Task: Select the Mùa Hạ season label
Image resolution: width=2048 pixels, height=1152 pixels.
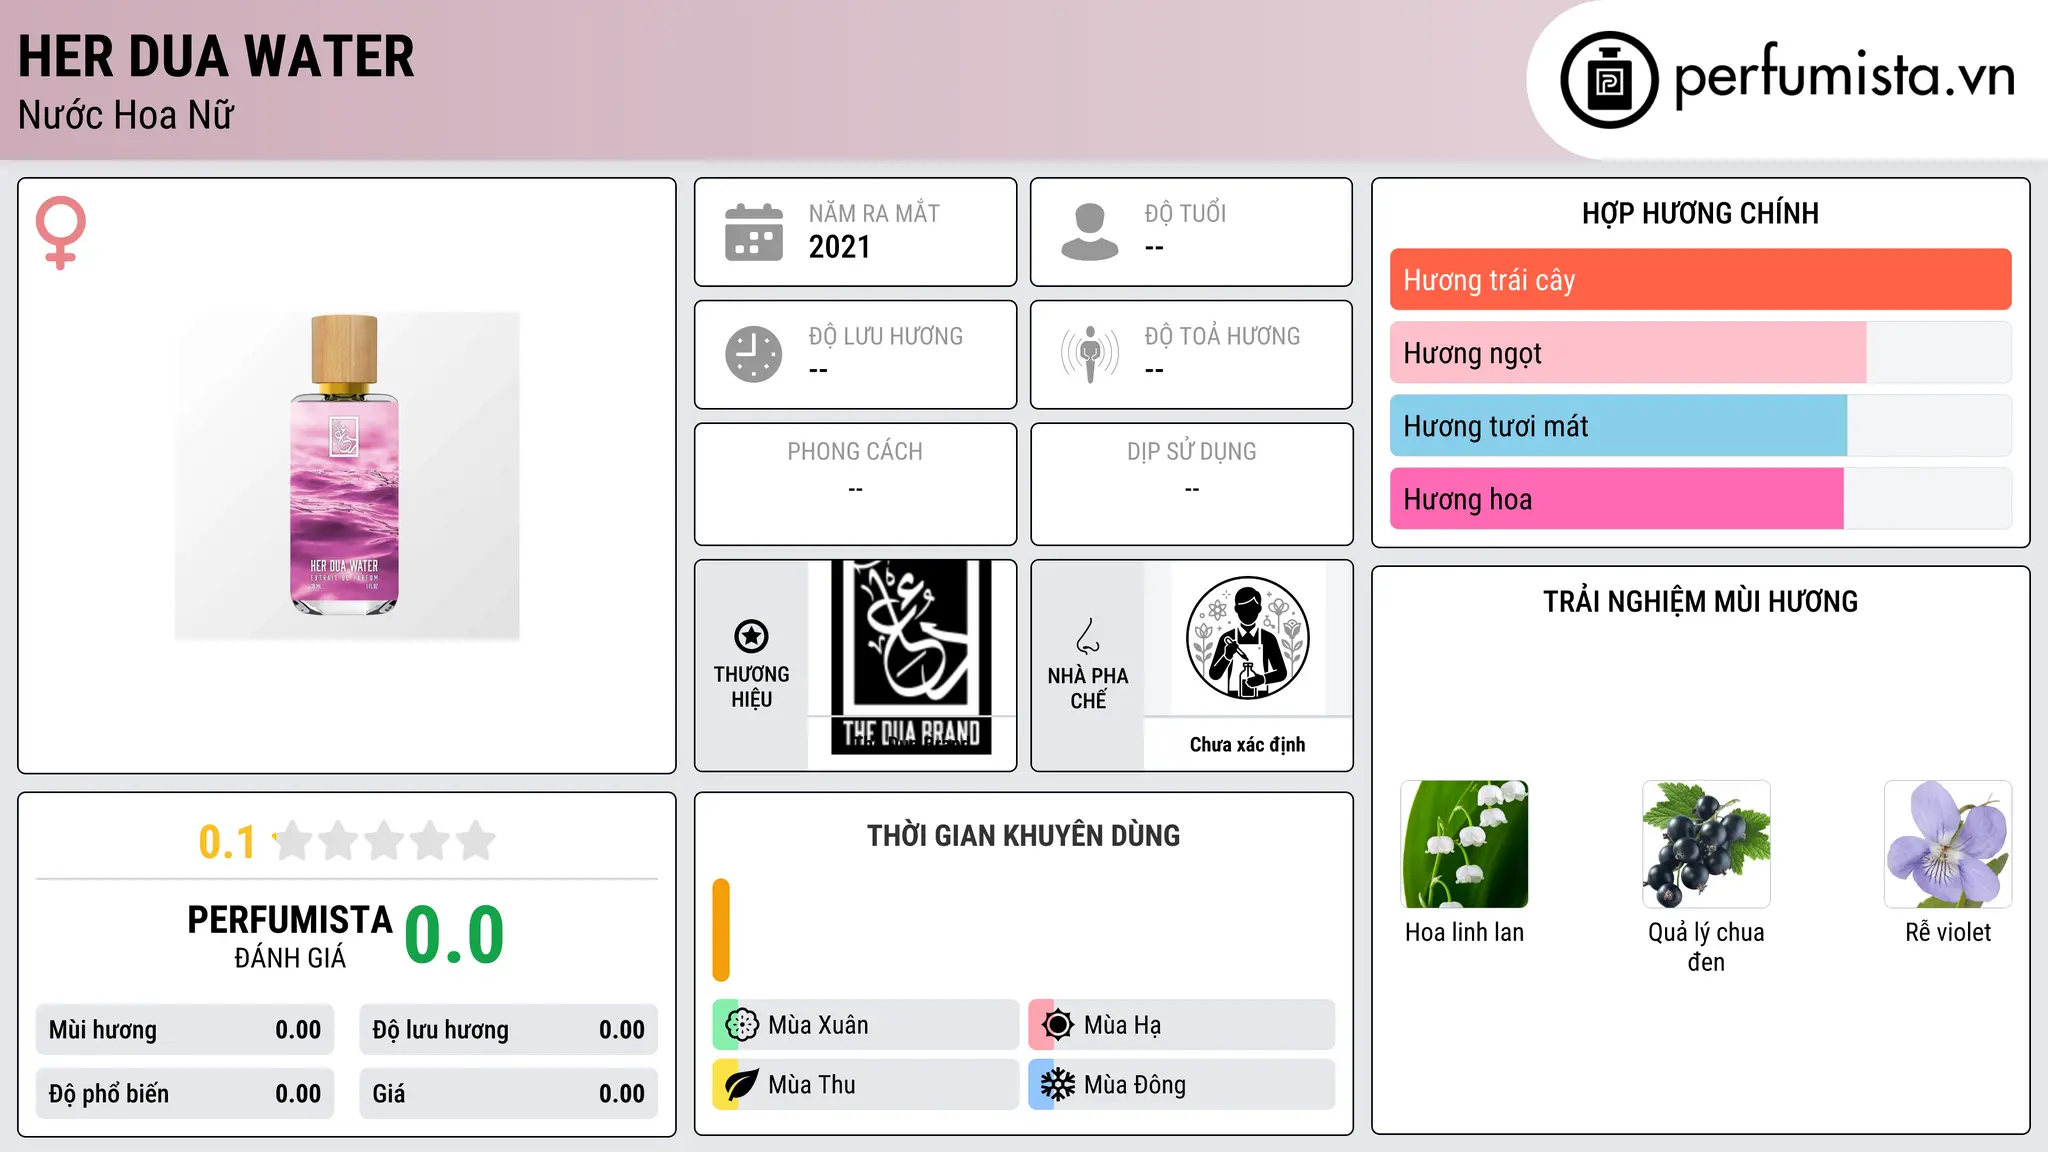Action: (x=1122, y=1025)
